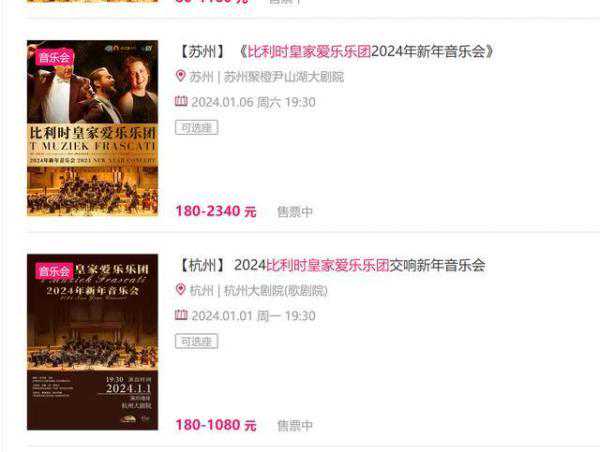This screenshot has width=600, height=452.
Task: Click the location pin icon next to 杭州
Action: point(181,289)
